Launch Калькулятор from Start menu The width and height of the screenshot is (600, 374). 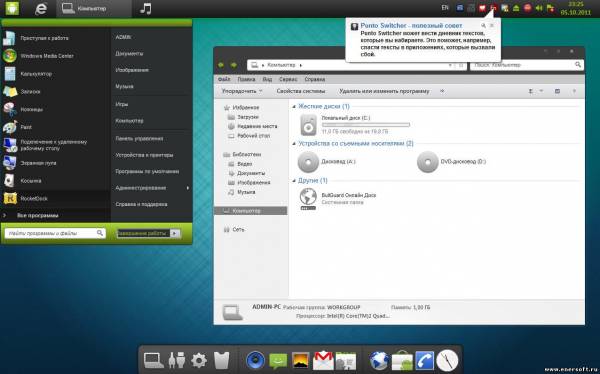[36, 74]
